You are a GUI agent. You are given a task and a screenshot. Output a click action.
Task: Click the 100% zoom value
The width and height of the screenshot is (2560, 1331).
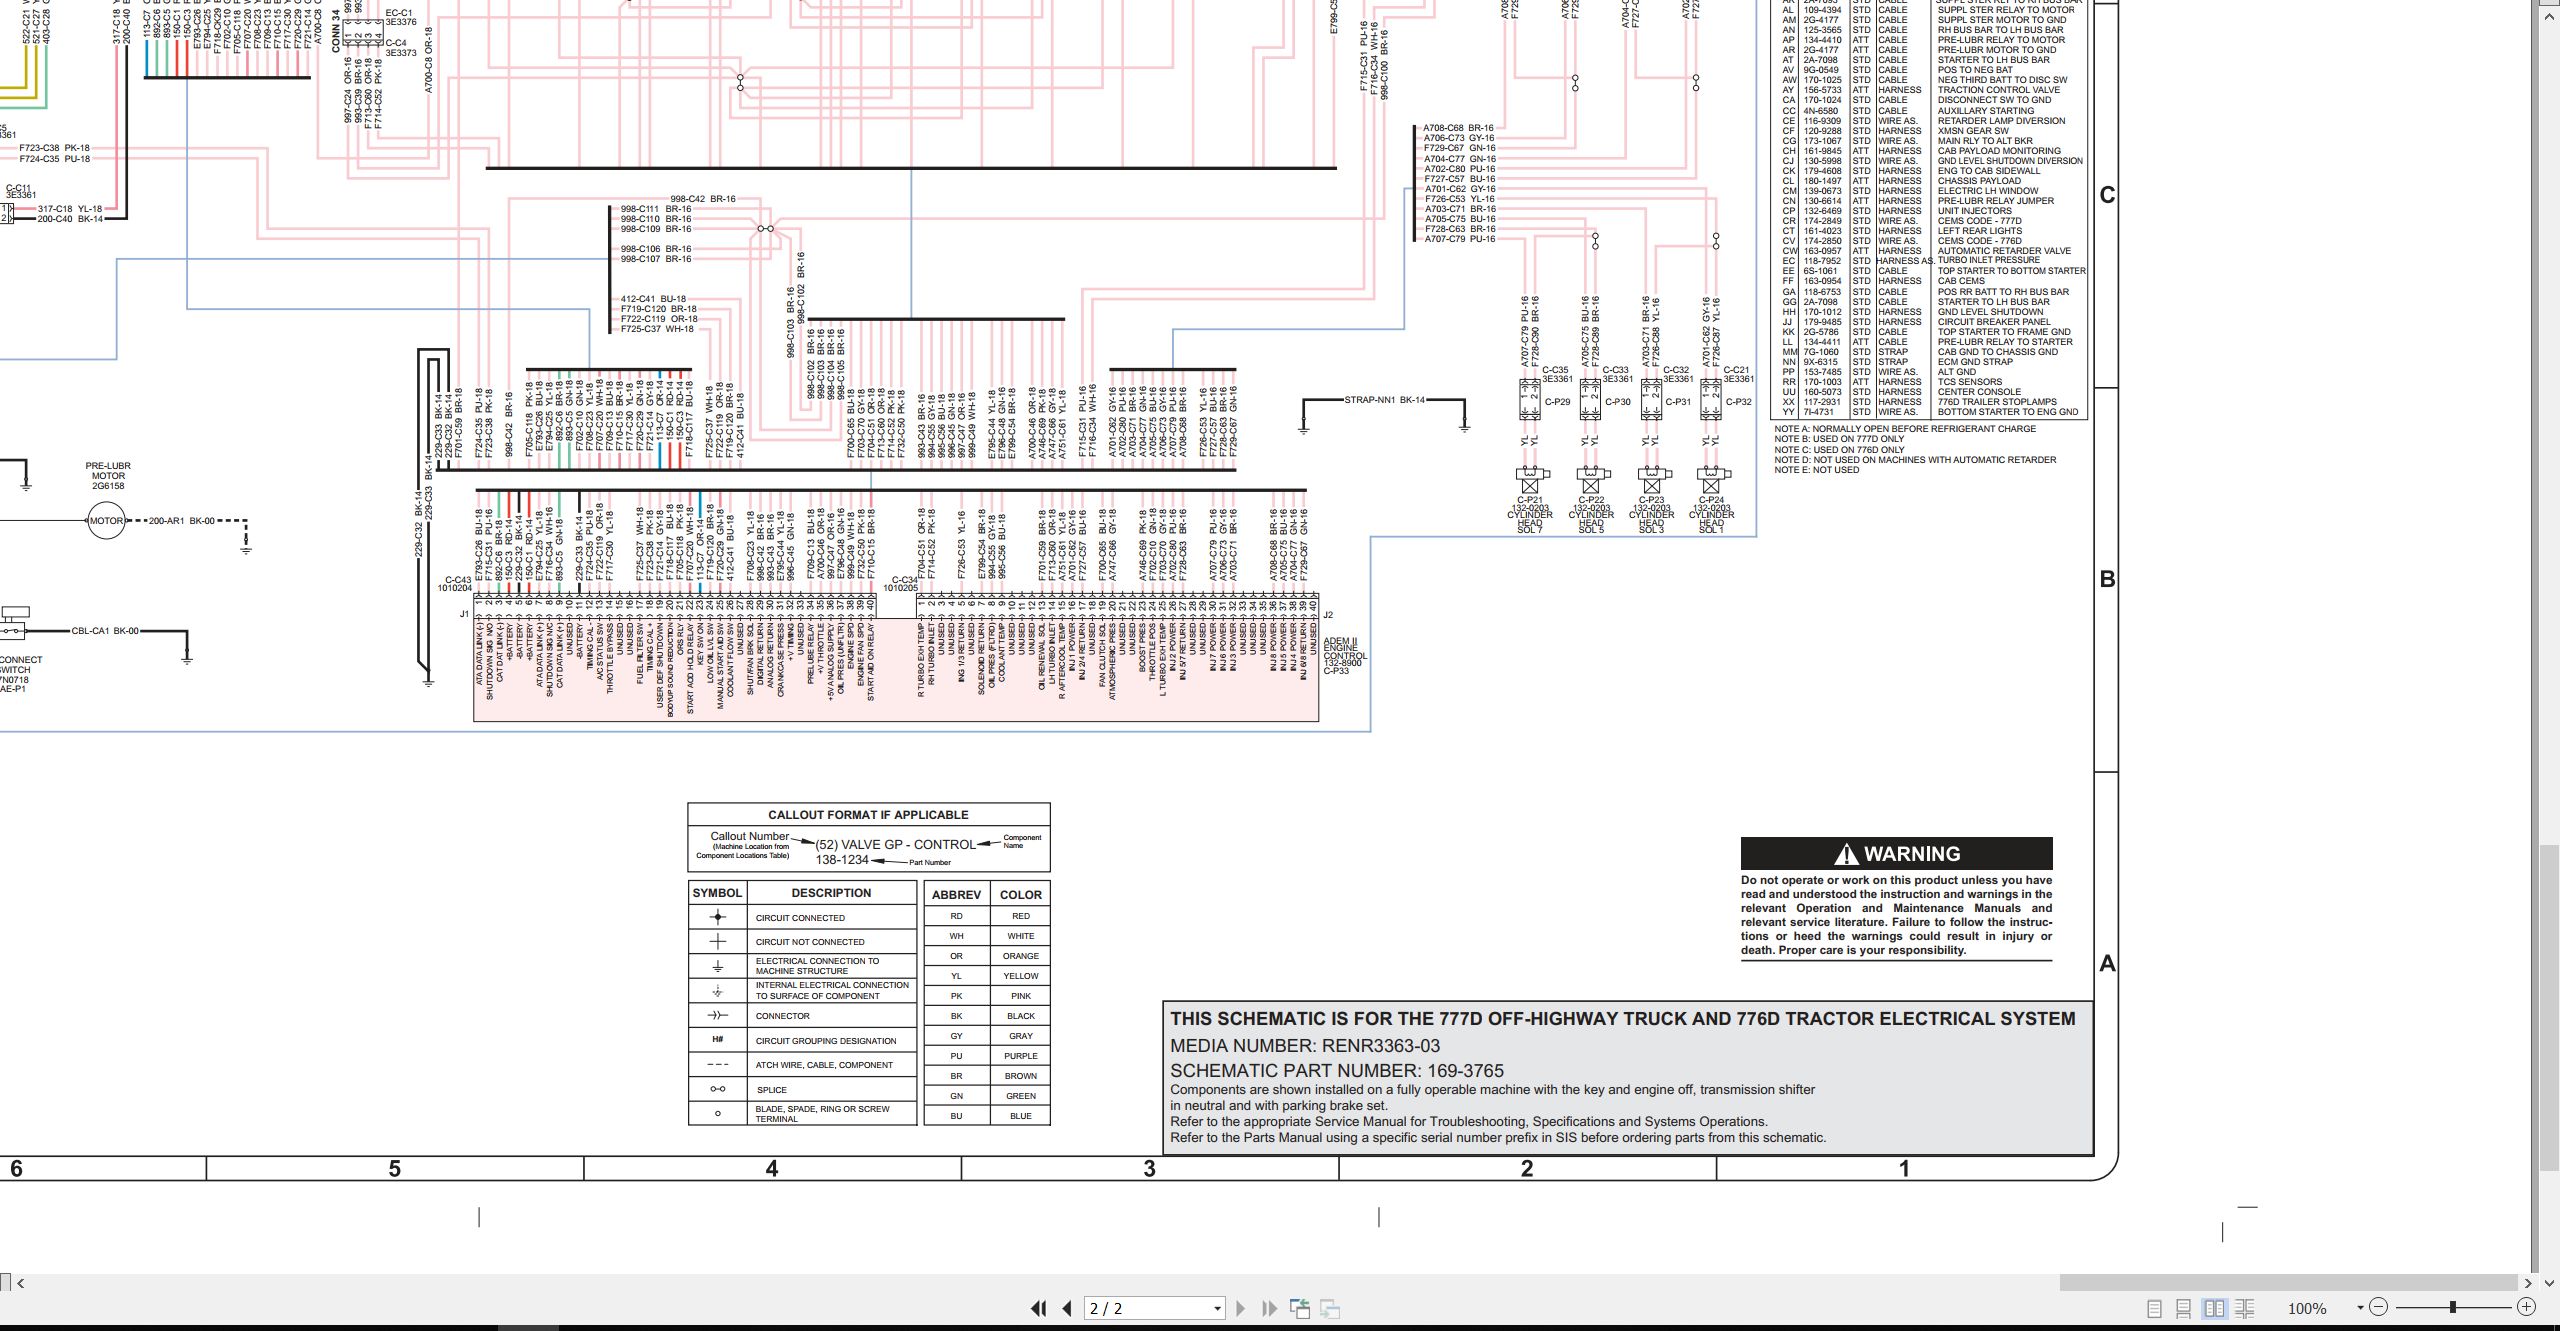2307,1308
